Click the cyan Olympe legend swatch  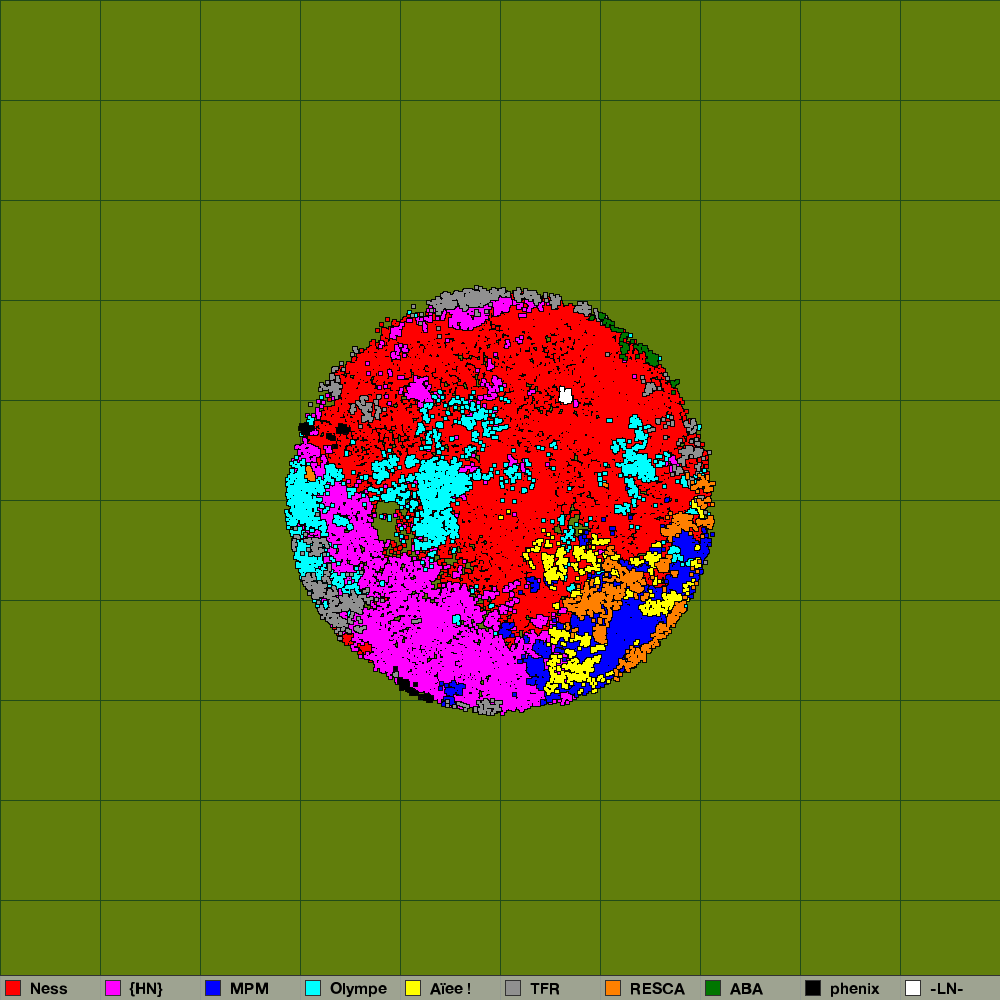(313, 988)
